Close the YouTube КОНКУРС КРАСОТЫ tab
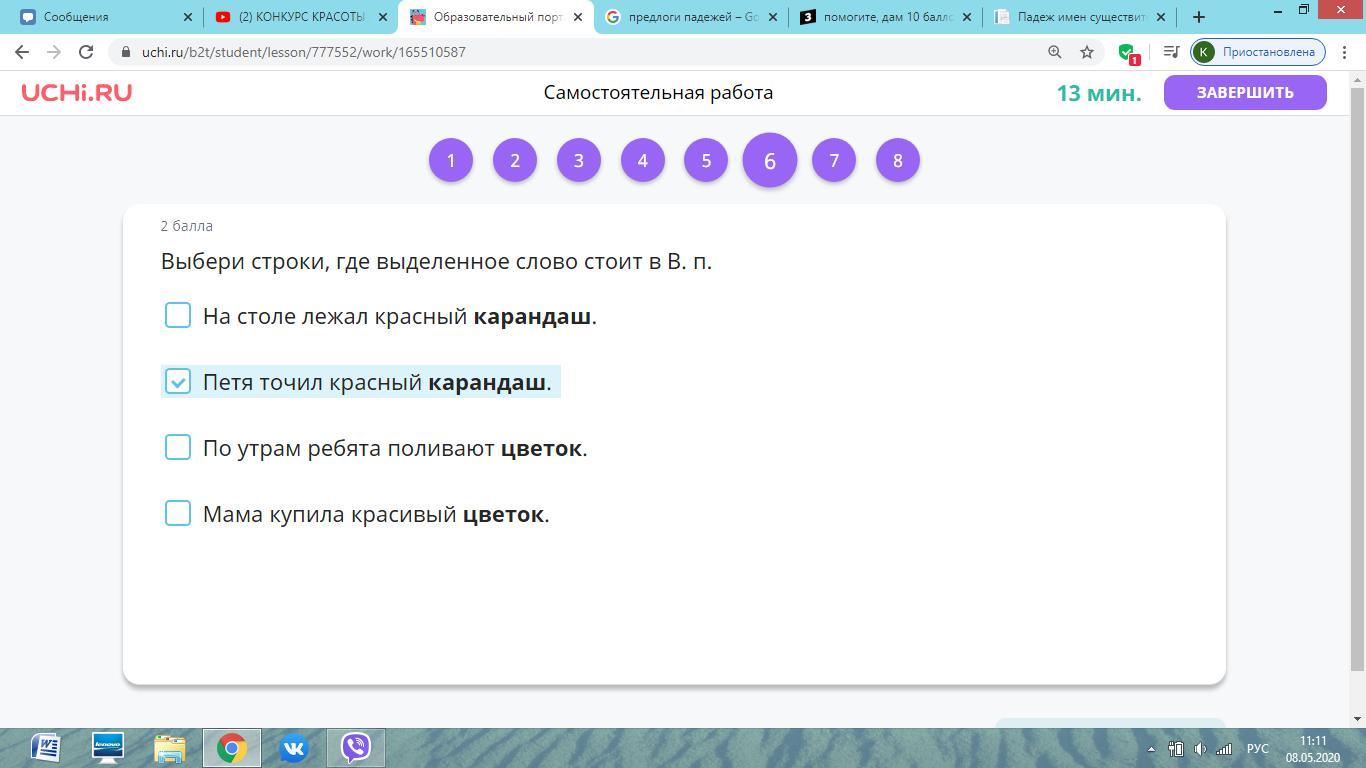 [x=382, y=17]
